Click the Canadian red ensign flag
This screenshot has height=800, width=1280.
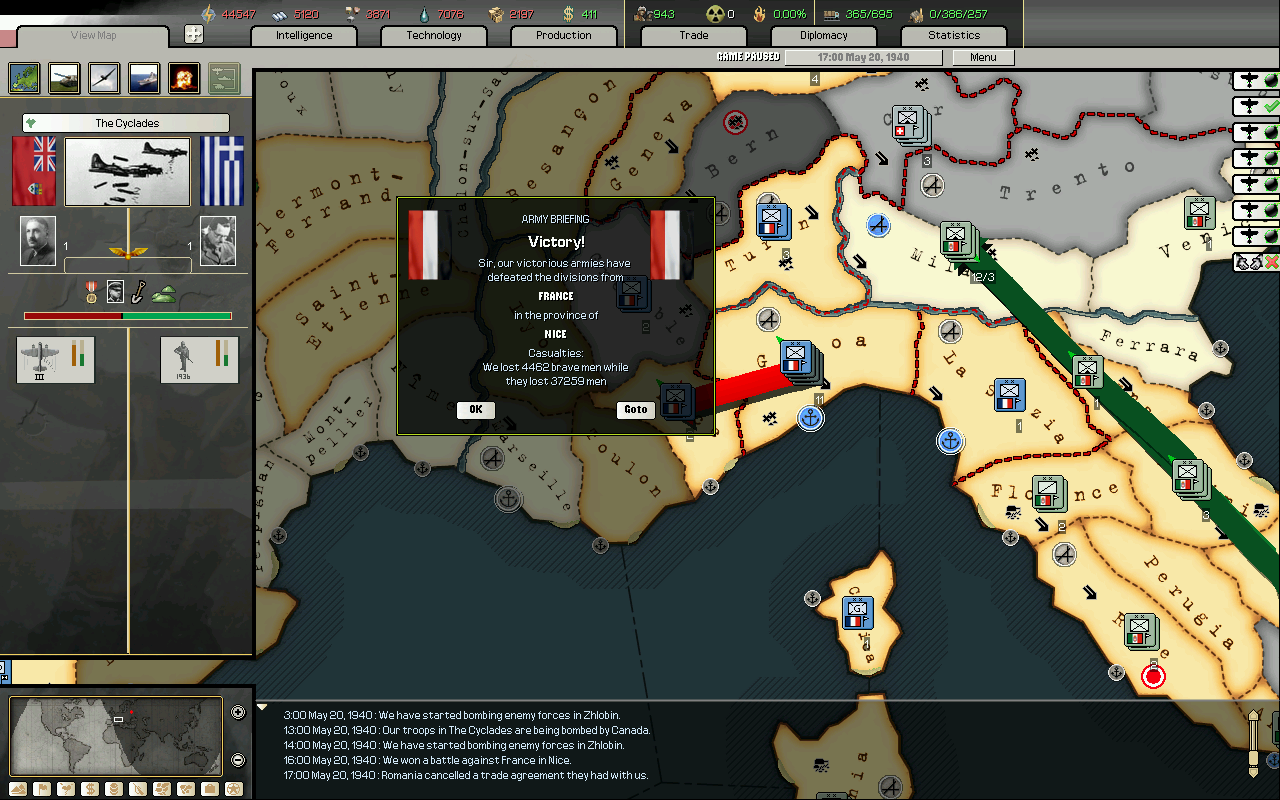36,171
